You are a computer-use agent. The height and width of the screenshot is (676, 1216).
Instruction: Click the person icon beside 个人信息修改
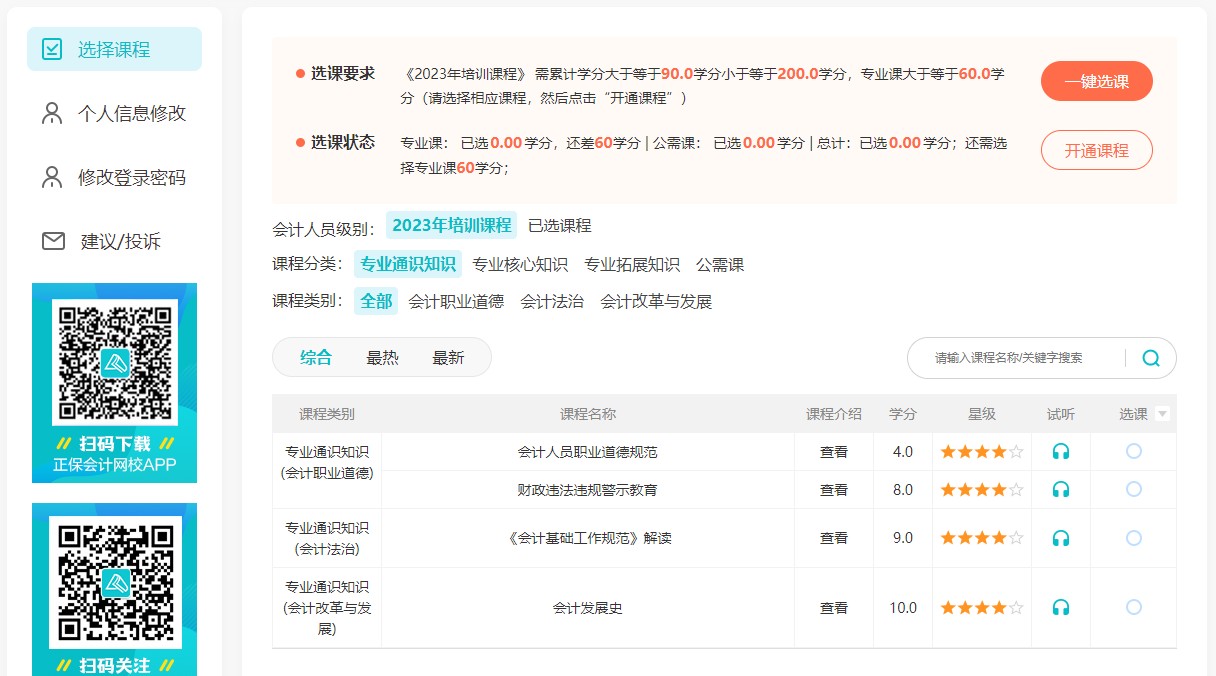tap(53, 113)
